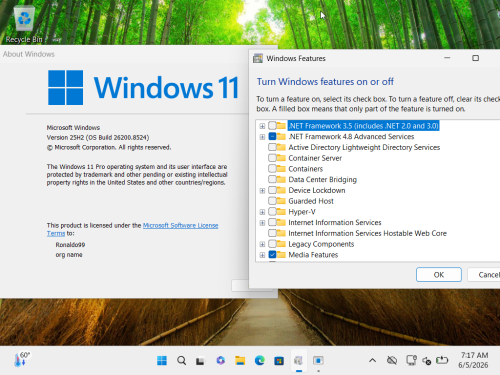Click OK in Windows Features dialog
Viewport: 500px width, 375px height.
(x=439, y=275)
